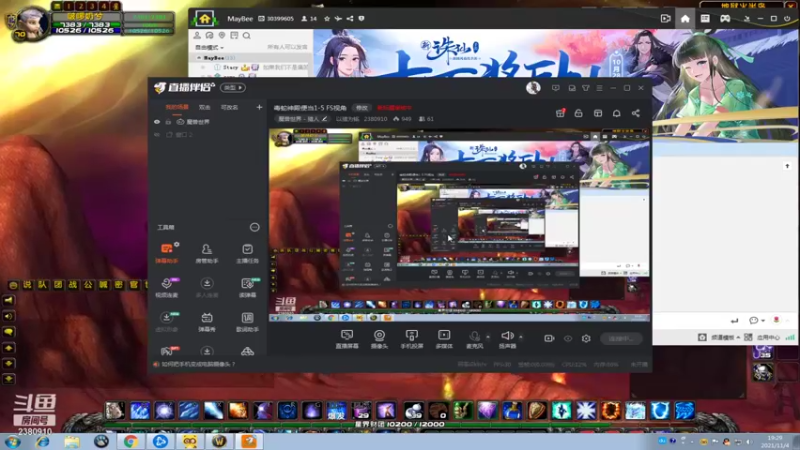Open notifications bell in 直播伴侣
The height and width of the screenshot is (450, 800).
(616, 113)
